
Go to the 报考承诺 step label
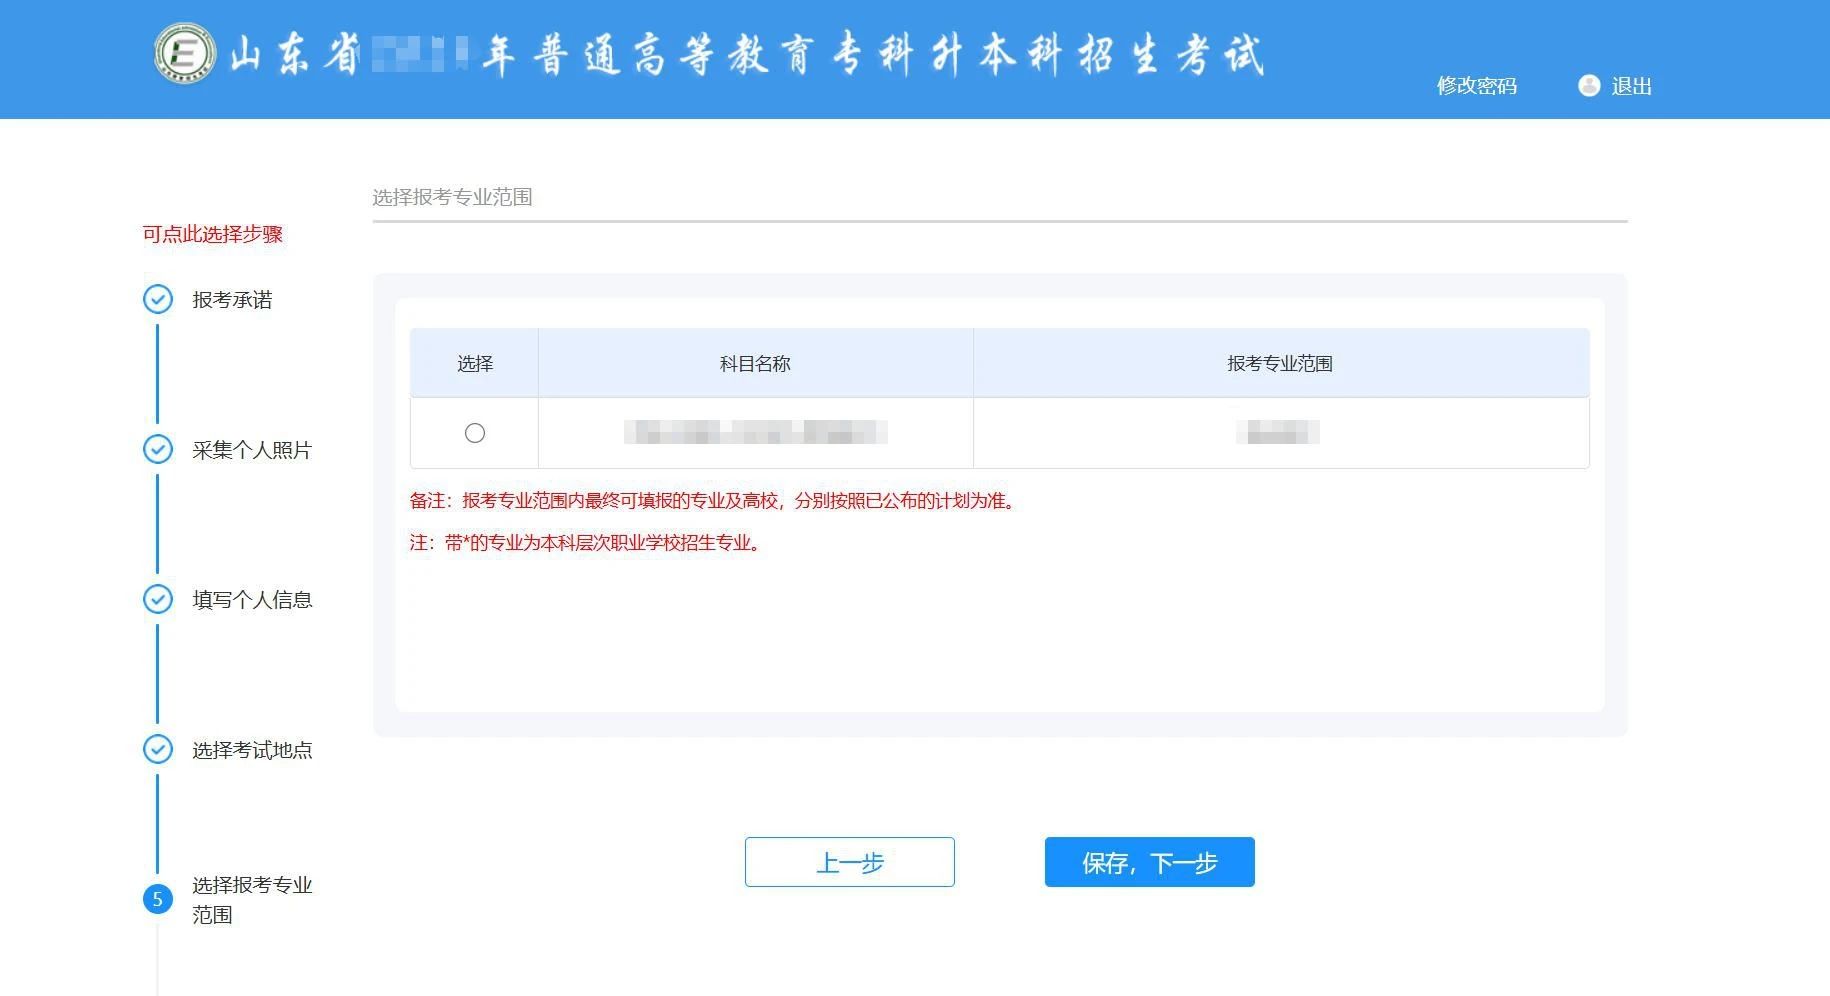232,300
